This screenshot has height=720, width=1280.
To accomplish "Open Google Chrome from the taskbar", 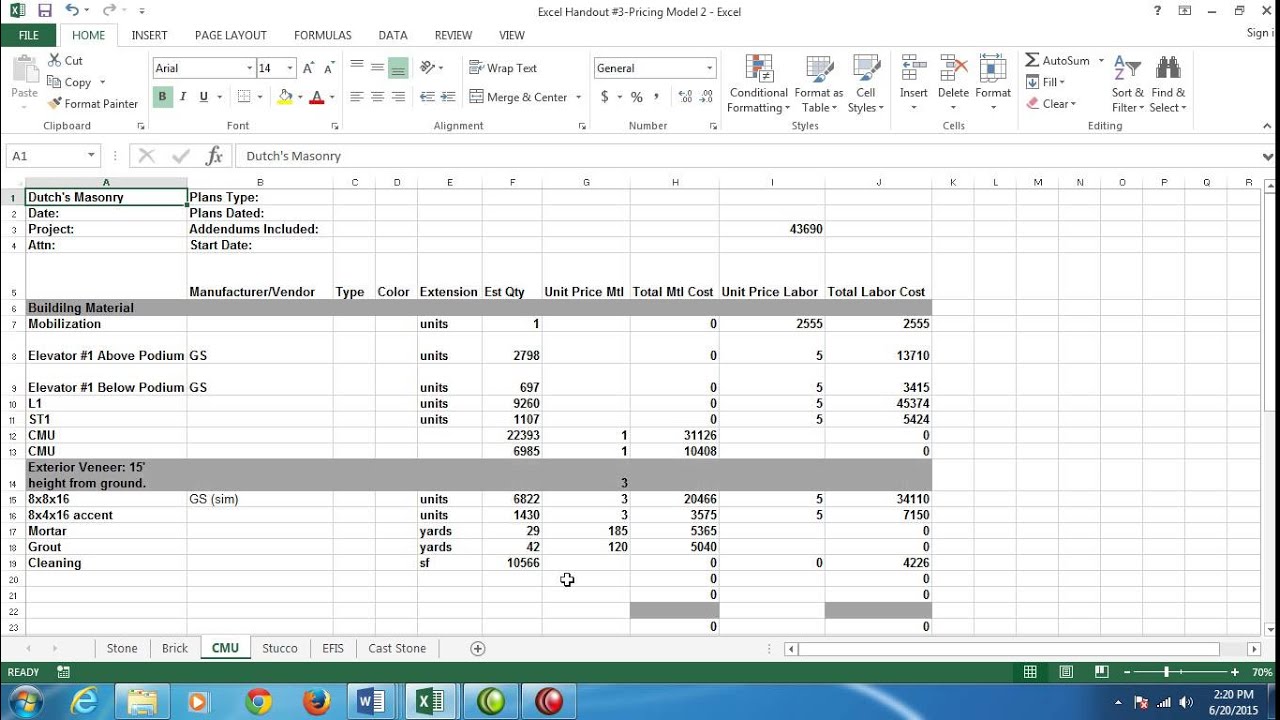I will click(x=259, y=702).
